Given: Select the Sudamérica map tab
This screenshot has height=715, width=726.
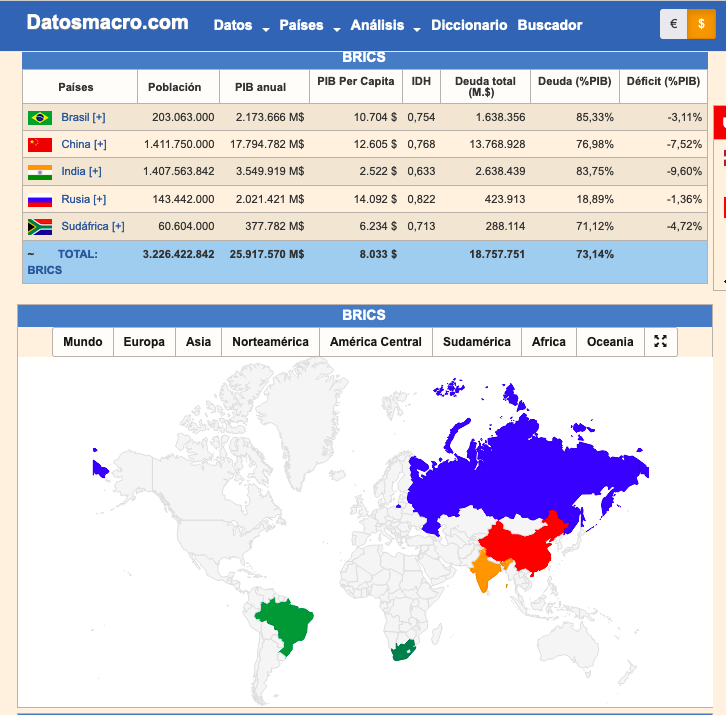Looking at the screenshot, I should pos(476,342).
